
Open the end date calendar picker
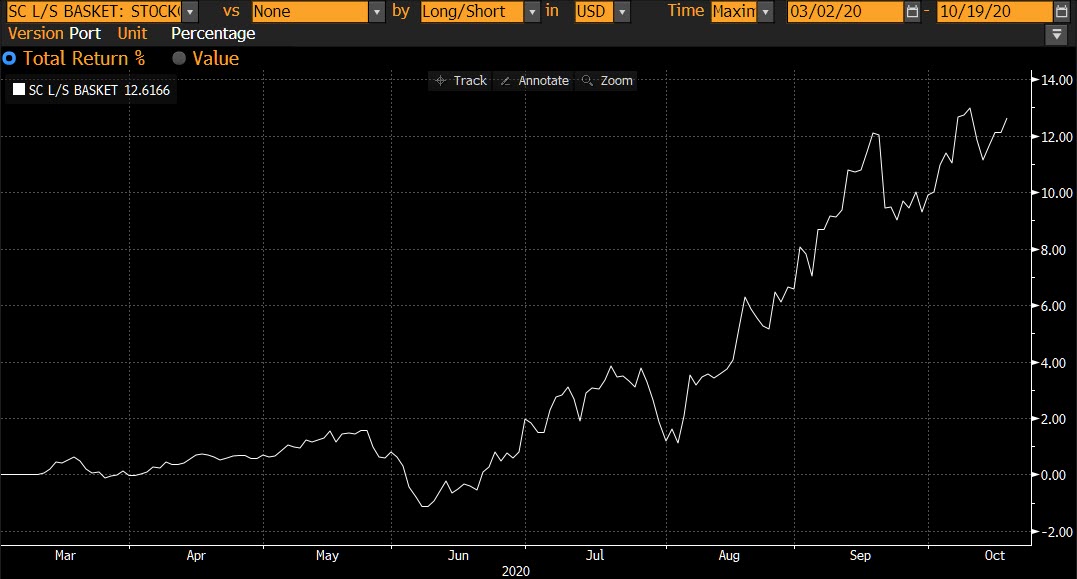click(x=1060, y=12)
